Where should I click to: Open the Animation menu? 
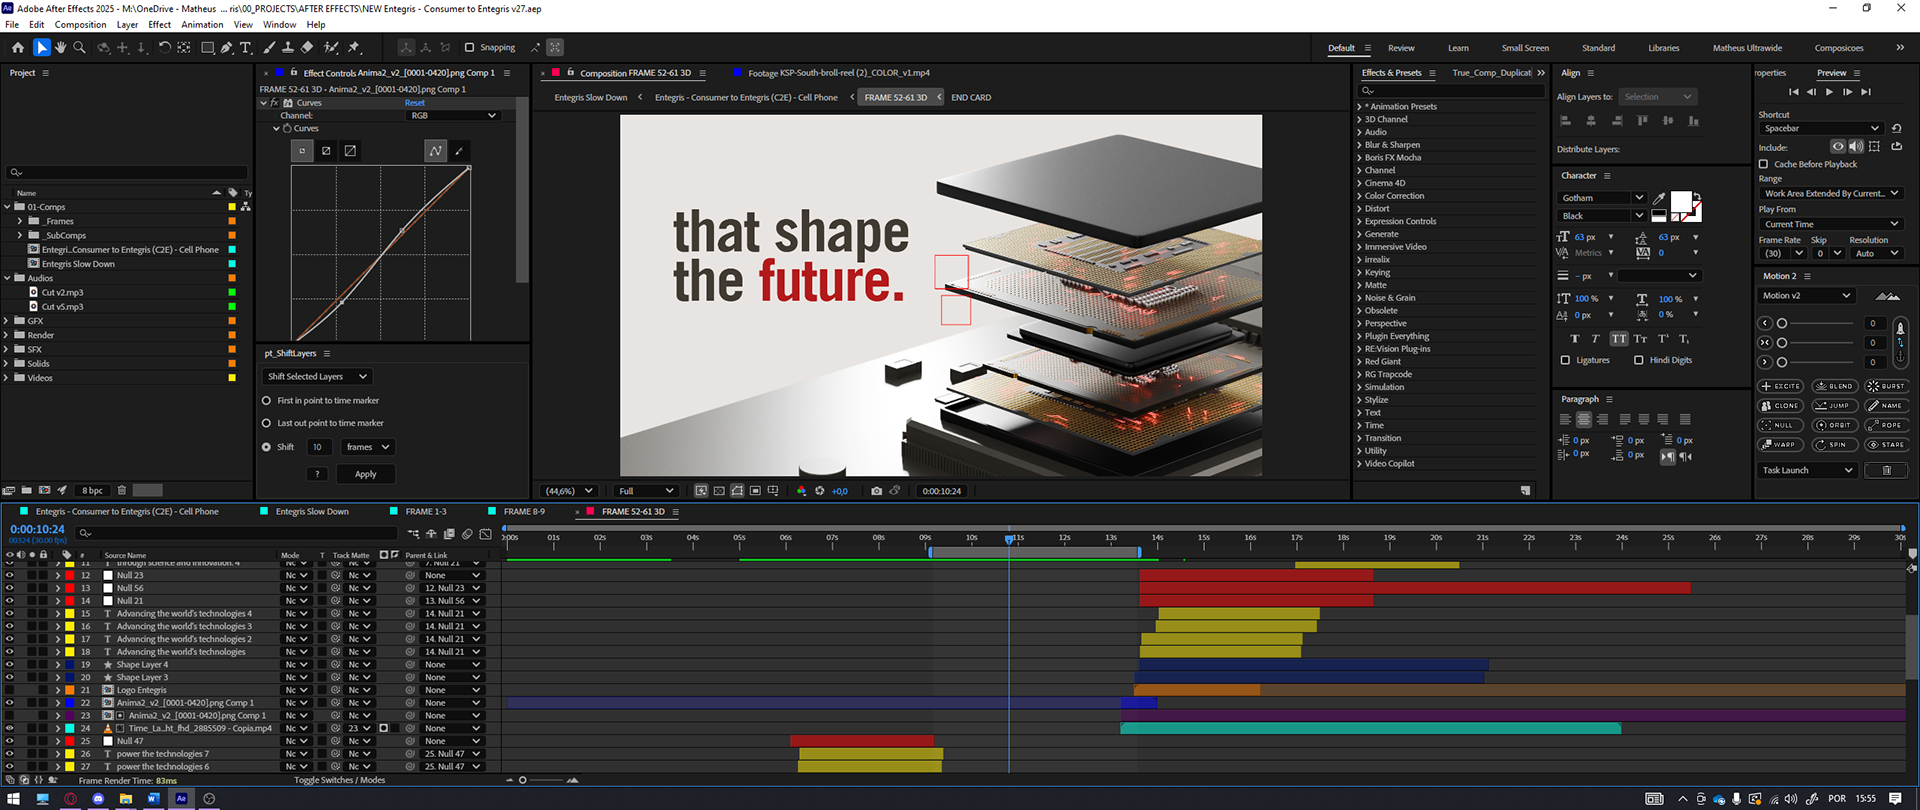coord(202,24)
